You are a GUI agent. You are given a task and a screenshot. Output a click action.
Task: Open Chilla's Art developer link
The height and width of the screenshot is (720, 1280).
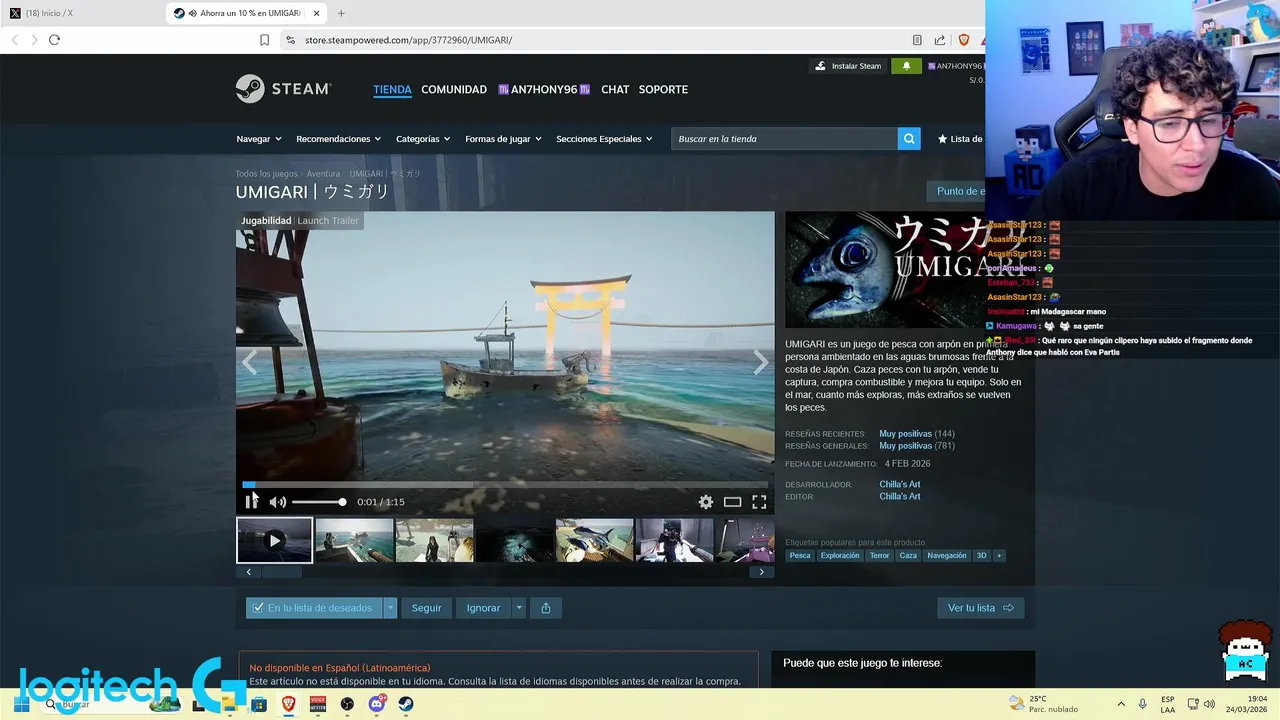pyautogui.click(x=900, y=484)
